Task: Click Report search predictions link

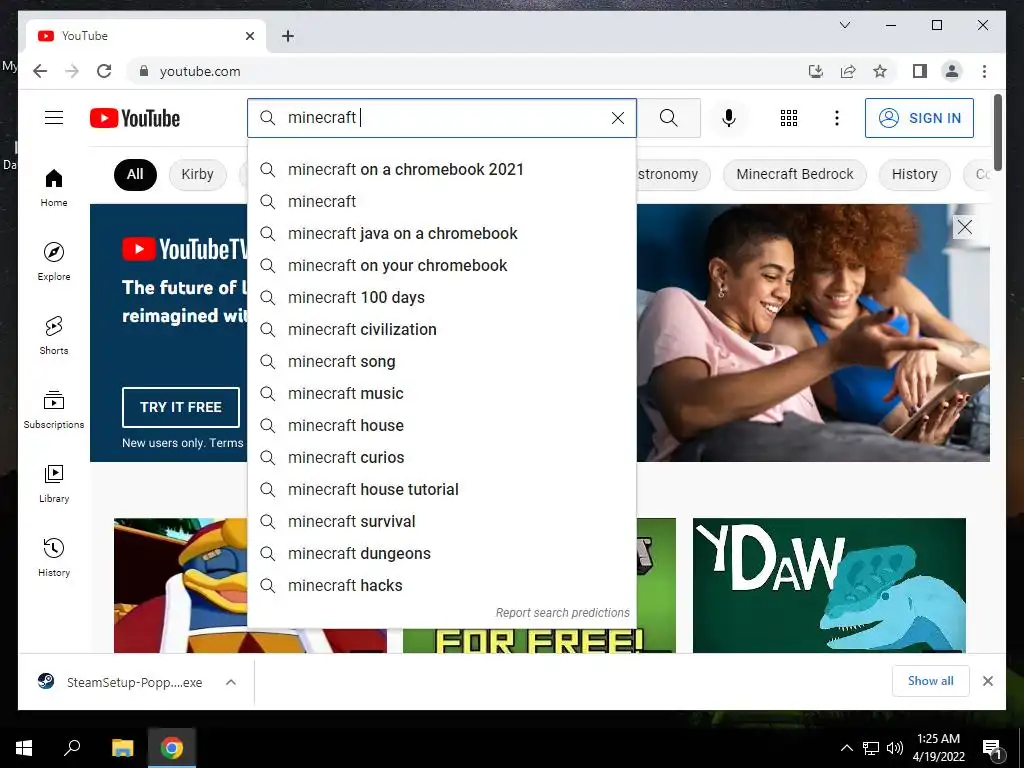Action: click(562, 613)
